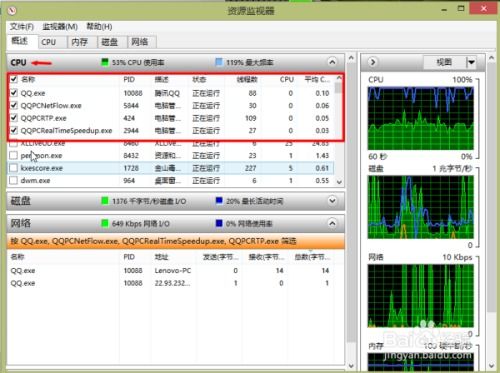
Task: Click the blue 最长活动时间 indicator square
Action: 219,201
